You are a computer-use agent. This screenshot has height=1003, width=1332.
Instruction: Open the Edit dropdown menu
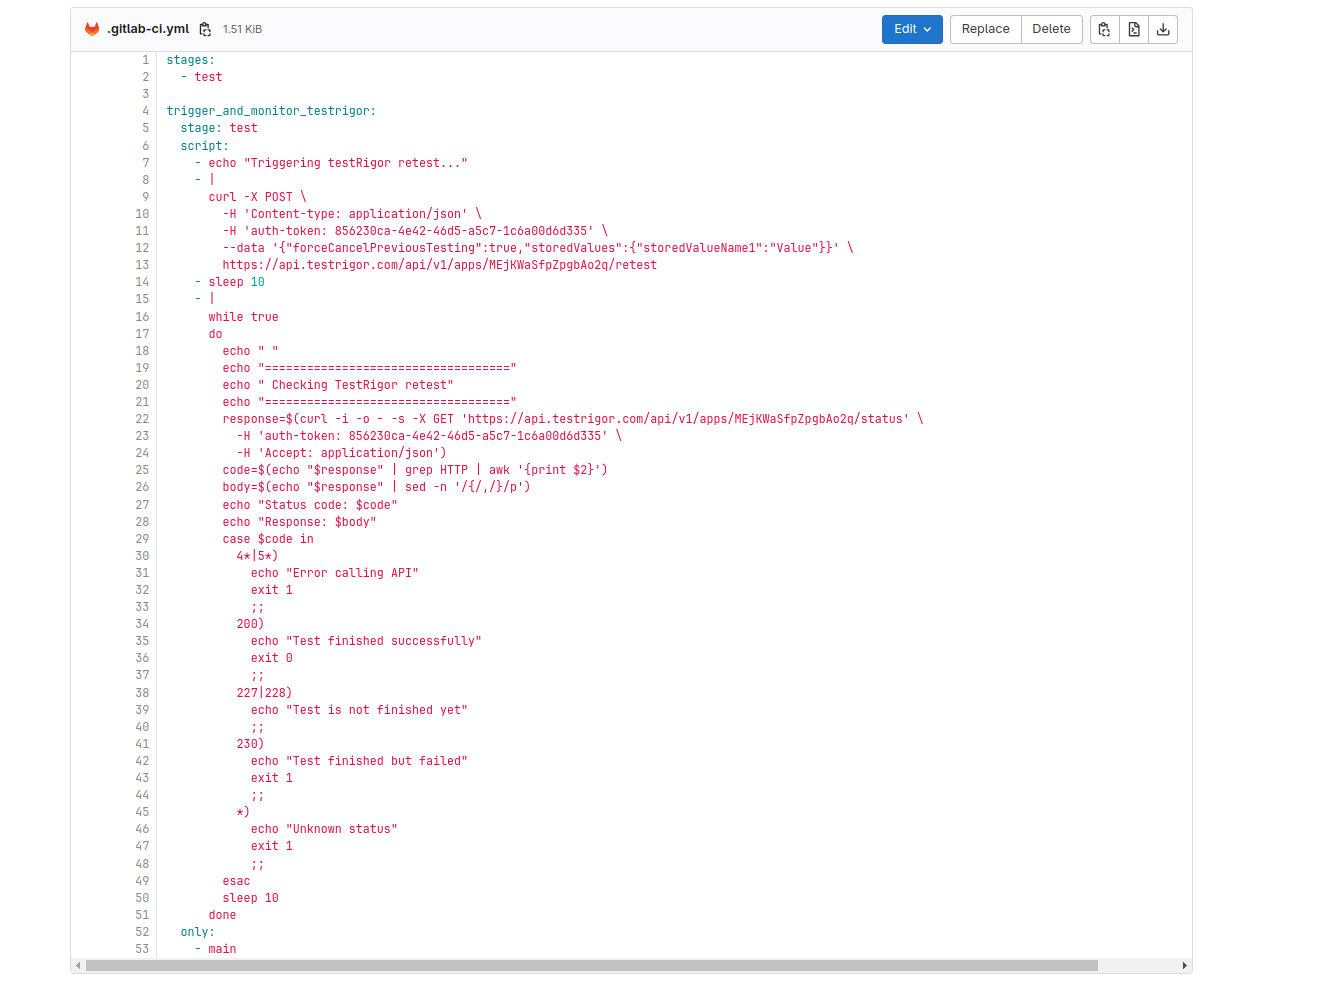click(912, 30)
